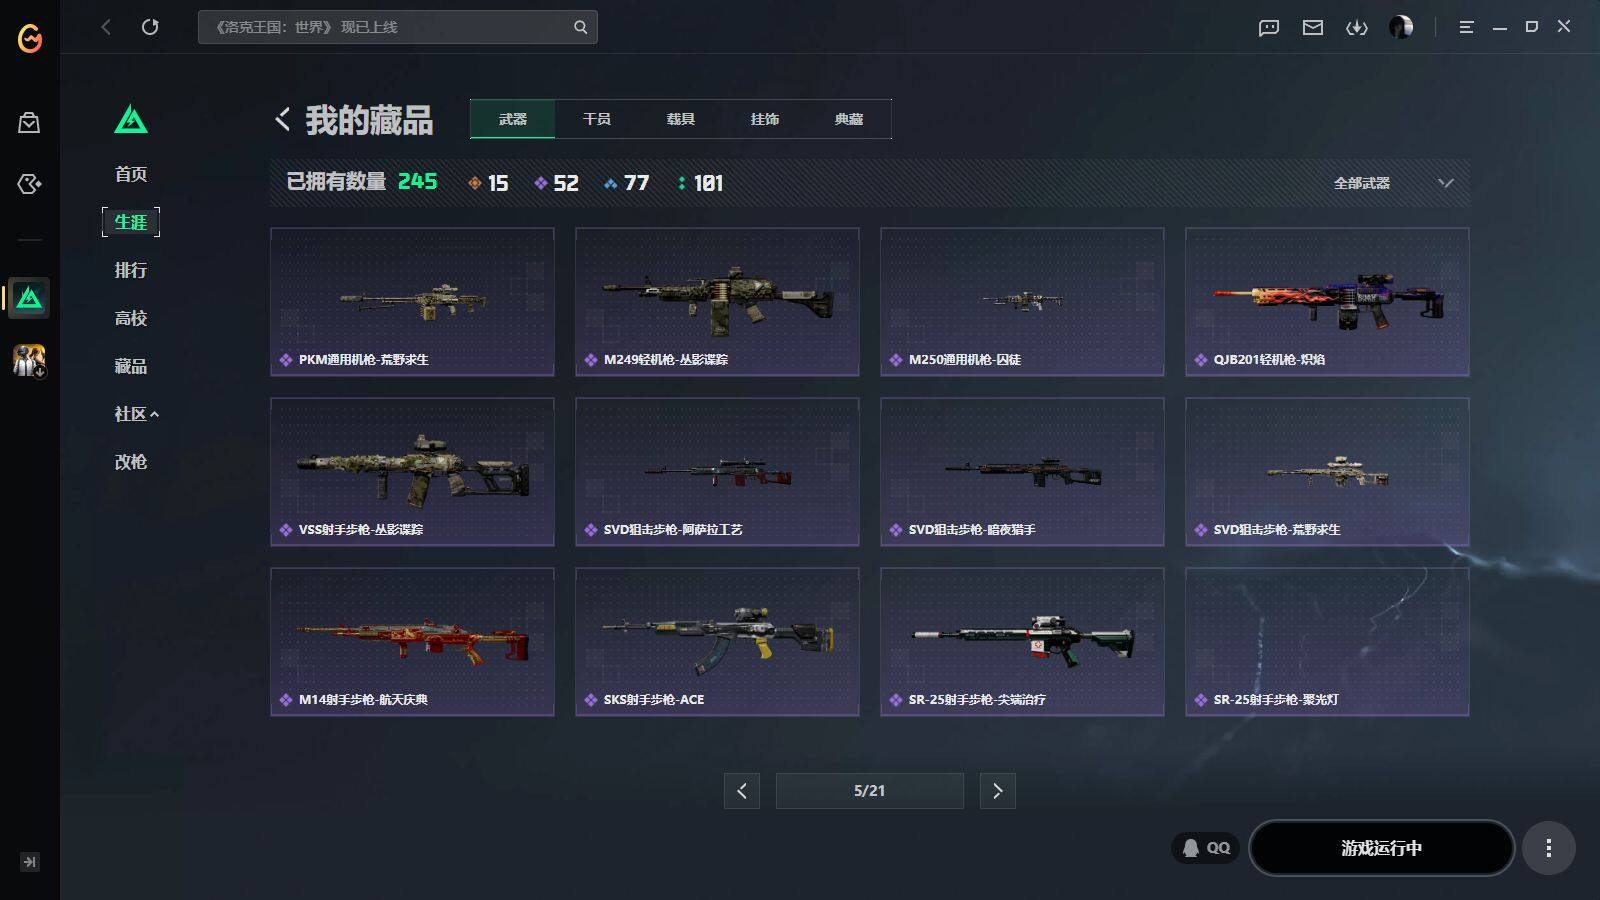Expand the 社区 menu item
1600x900 pixels.
(x=137, y=414)
